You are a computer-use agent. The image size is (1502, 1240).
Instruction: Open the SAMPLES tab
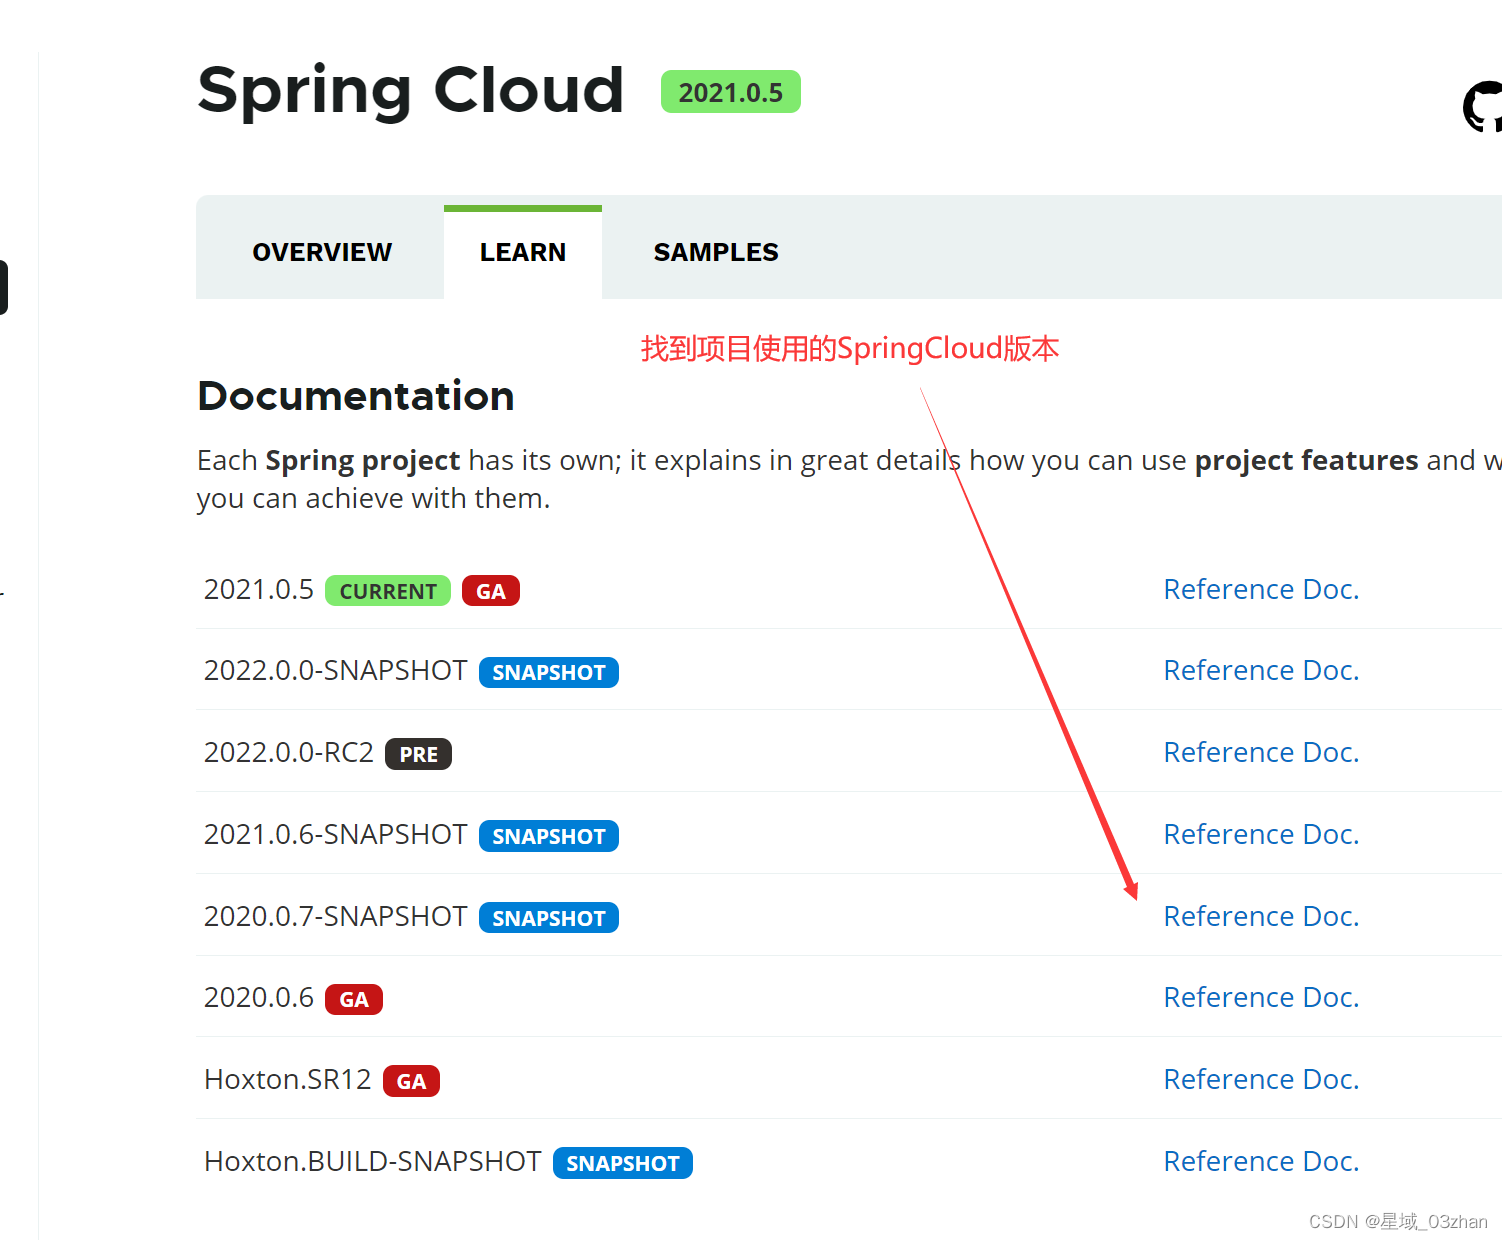click(x=716, y=252)
